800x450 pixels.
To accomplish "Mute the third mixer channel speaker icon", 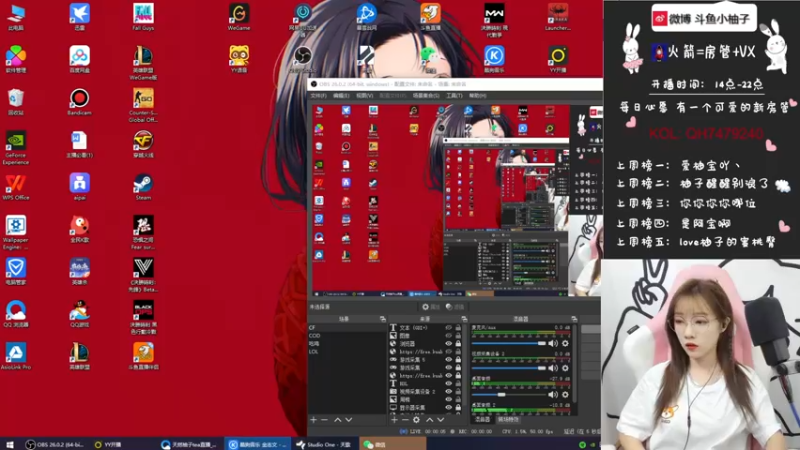I will (x=553, y=394).
